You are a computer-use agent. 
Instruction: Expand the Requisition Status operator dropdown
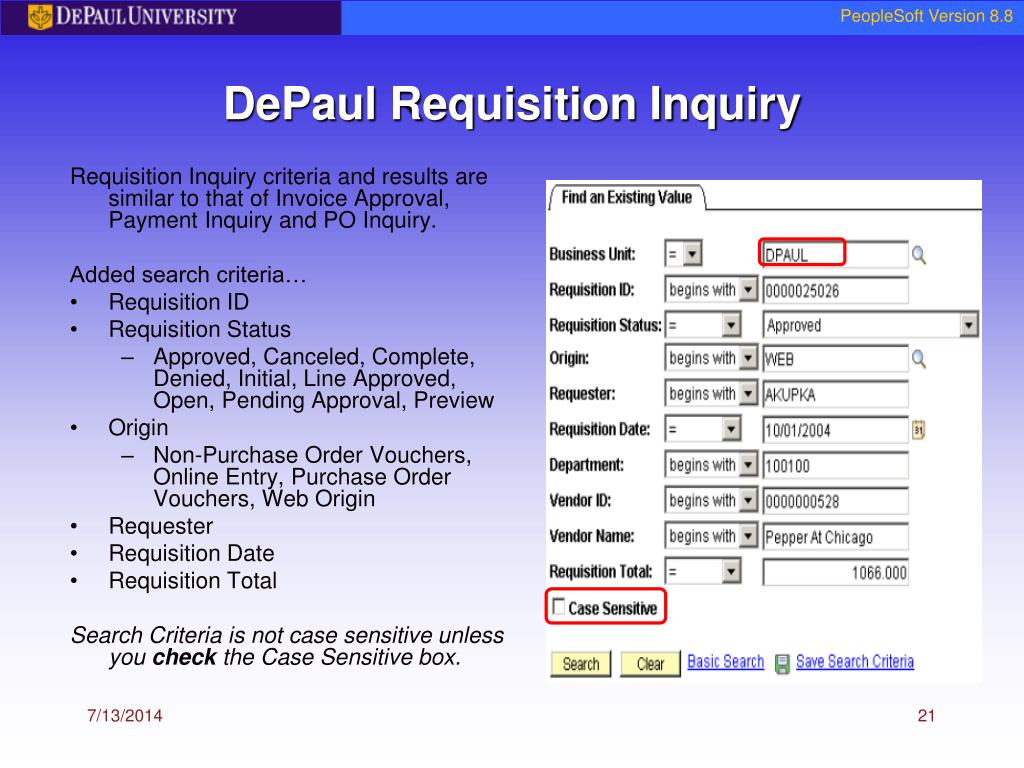(x=703, y=325)
